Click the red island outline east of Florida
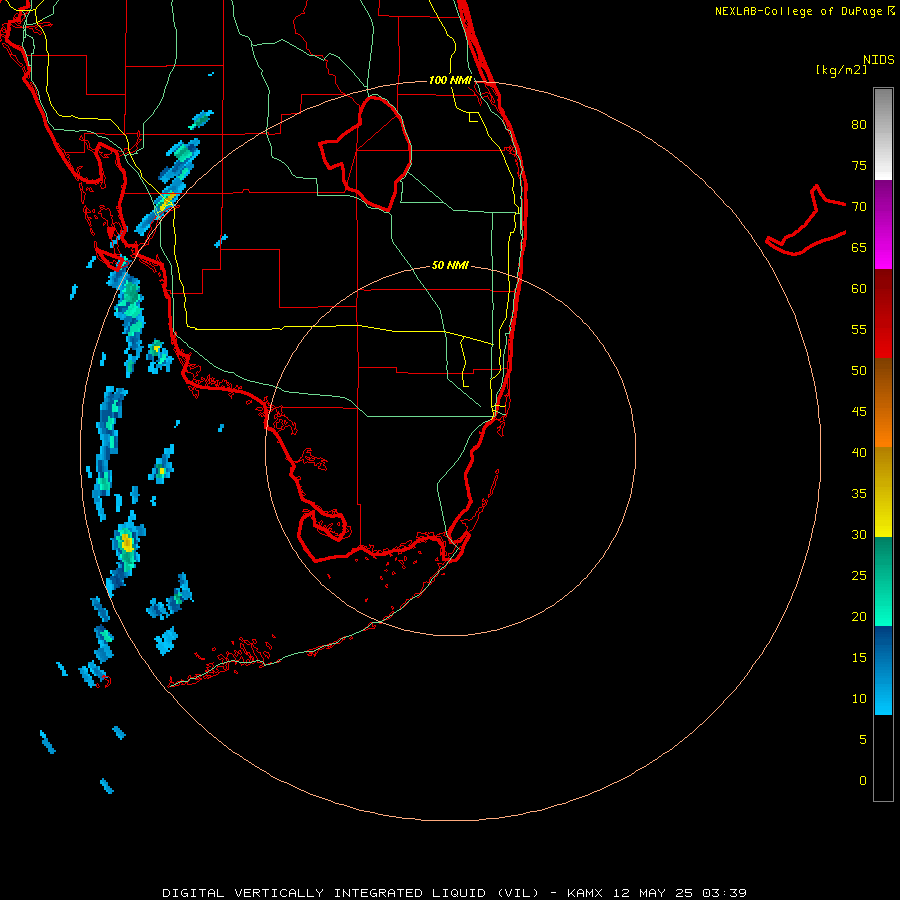 pos(806,220)
